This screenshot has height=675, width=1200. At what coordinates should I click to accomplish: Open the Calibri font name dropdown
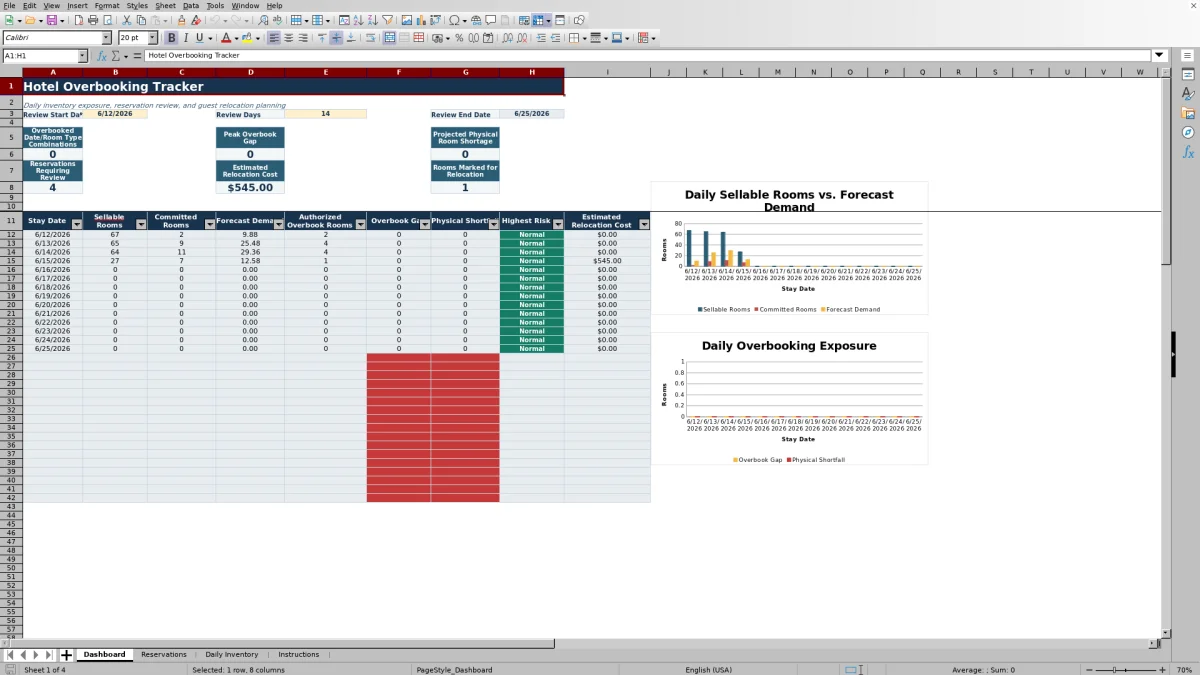point(106,38)
